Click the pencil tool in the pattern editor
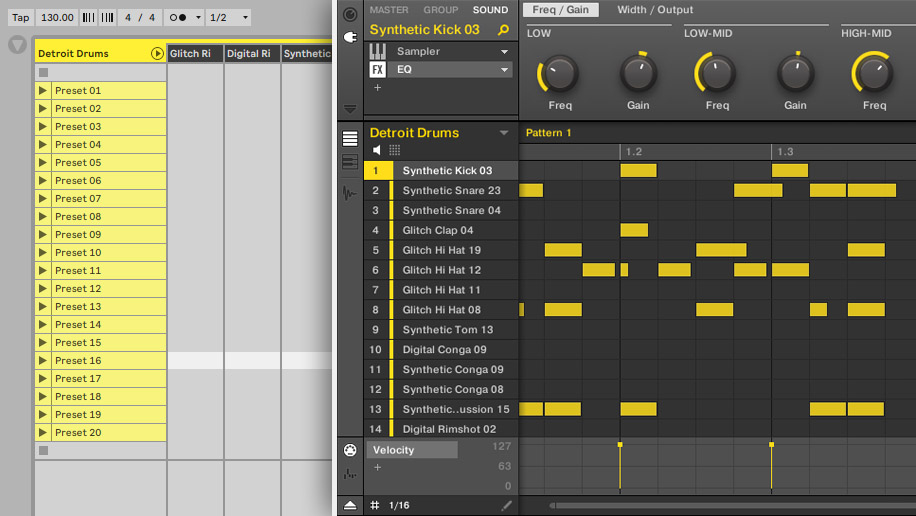The height and width of the screenshot is (516, 916). [507, 505]
